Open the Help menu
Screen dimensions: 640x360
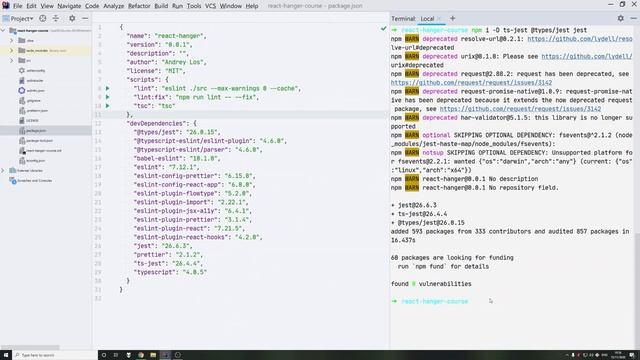coord(251,6)
